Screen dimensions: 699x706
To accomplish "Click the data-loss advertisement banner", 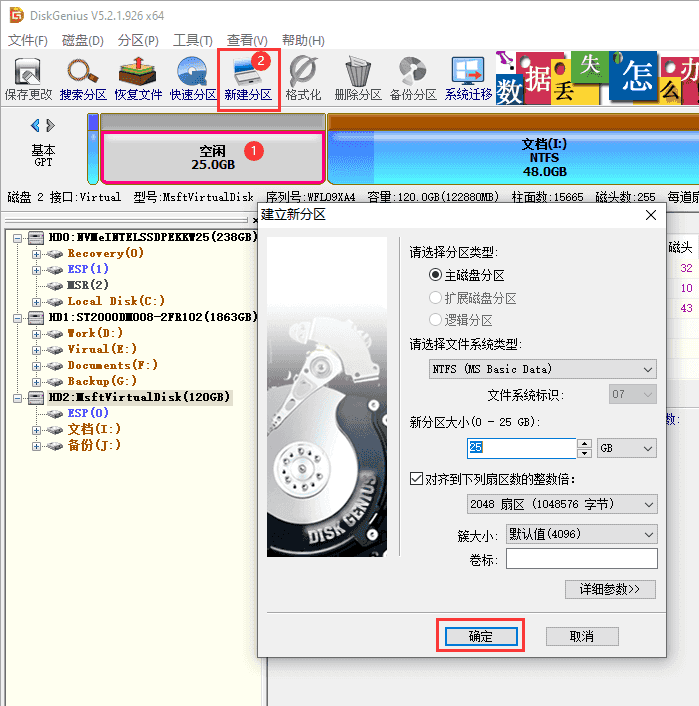I will 597,78.
